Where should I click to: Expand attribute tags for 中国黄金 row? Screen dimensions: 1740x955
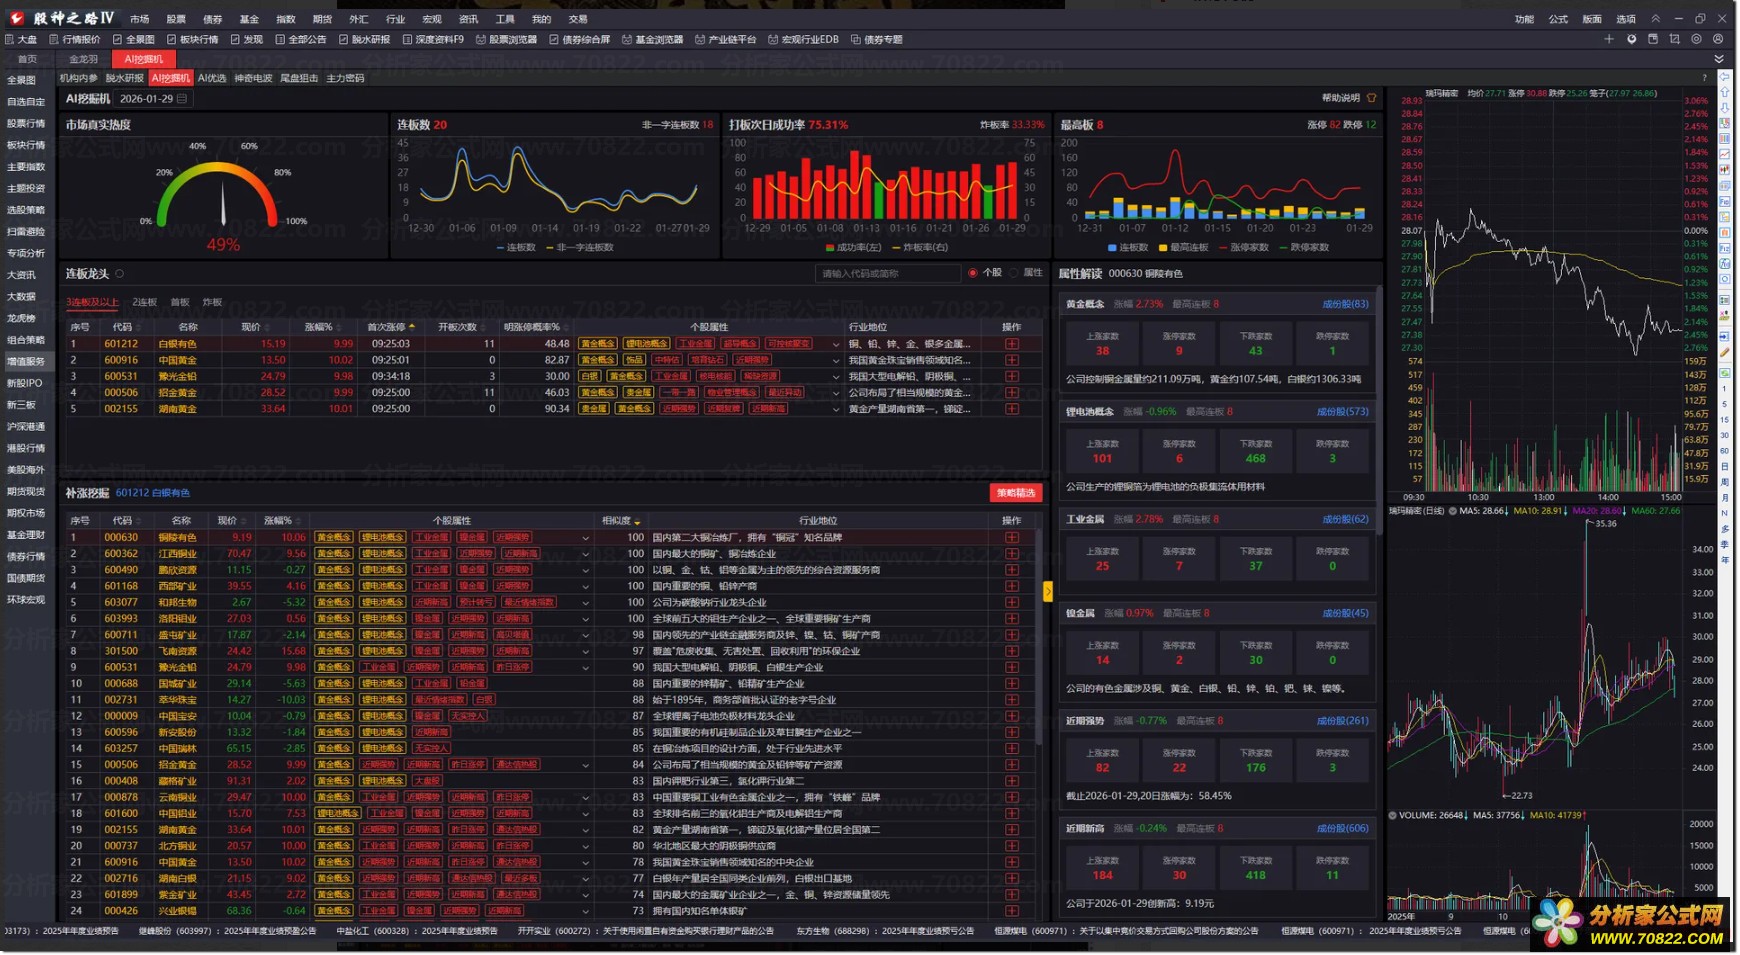click(836, 360)
